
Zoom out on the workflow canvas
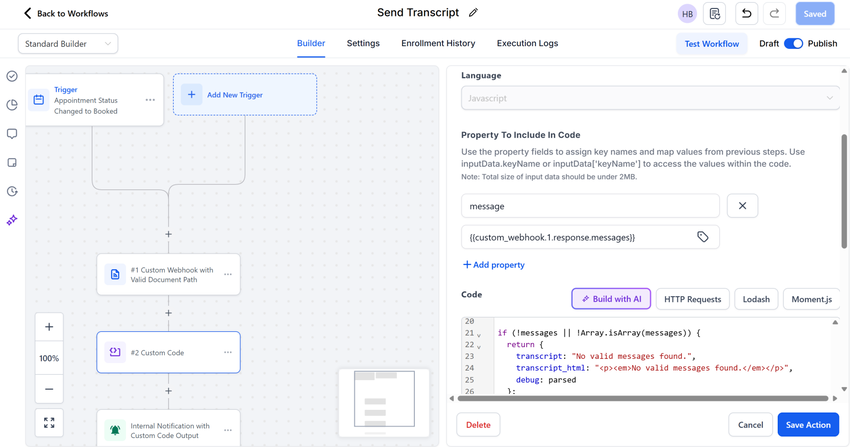pos(49,388)
